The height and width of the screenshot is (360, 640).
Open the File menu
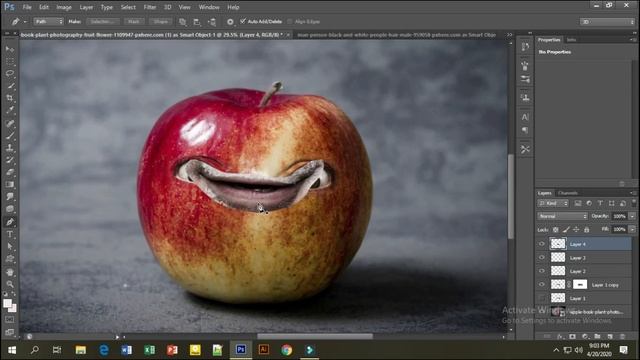pyautogui.click(x=27, y=7)
